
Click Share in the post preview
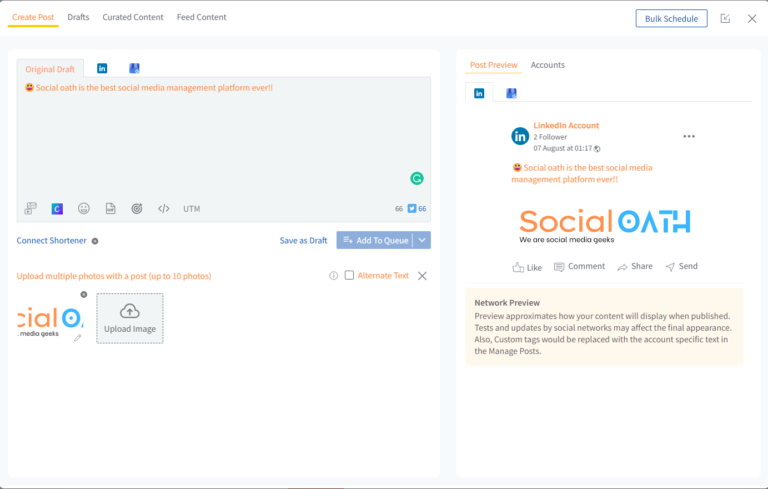pos(635,267)
